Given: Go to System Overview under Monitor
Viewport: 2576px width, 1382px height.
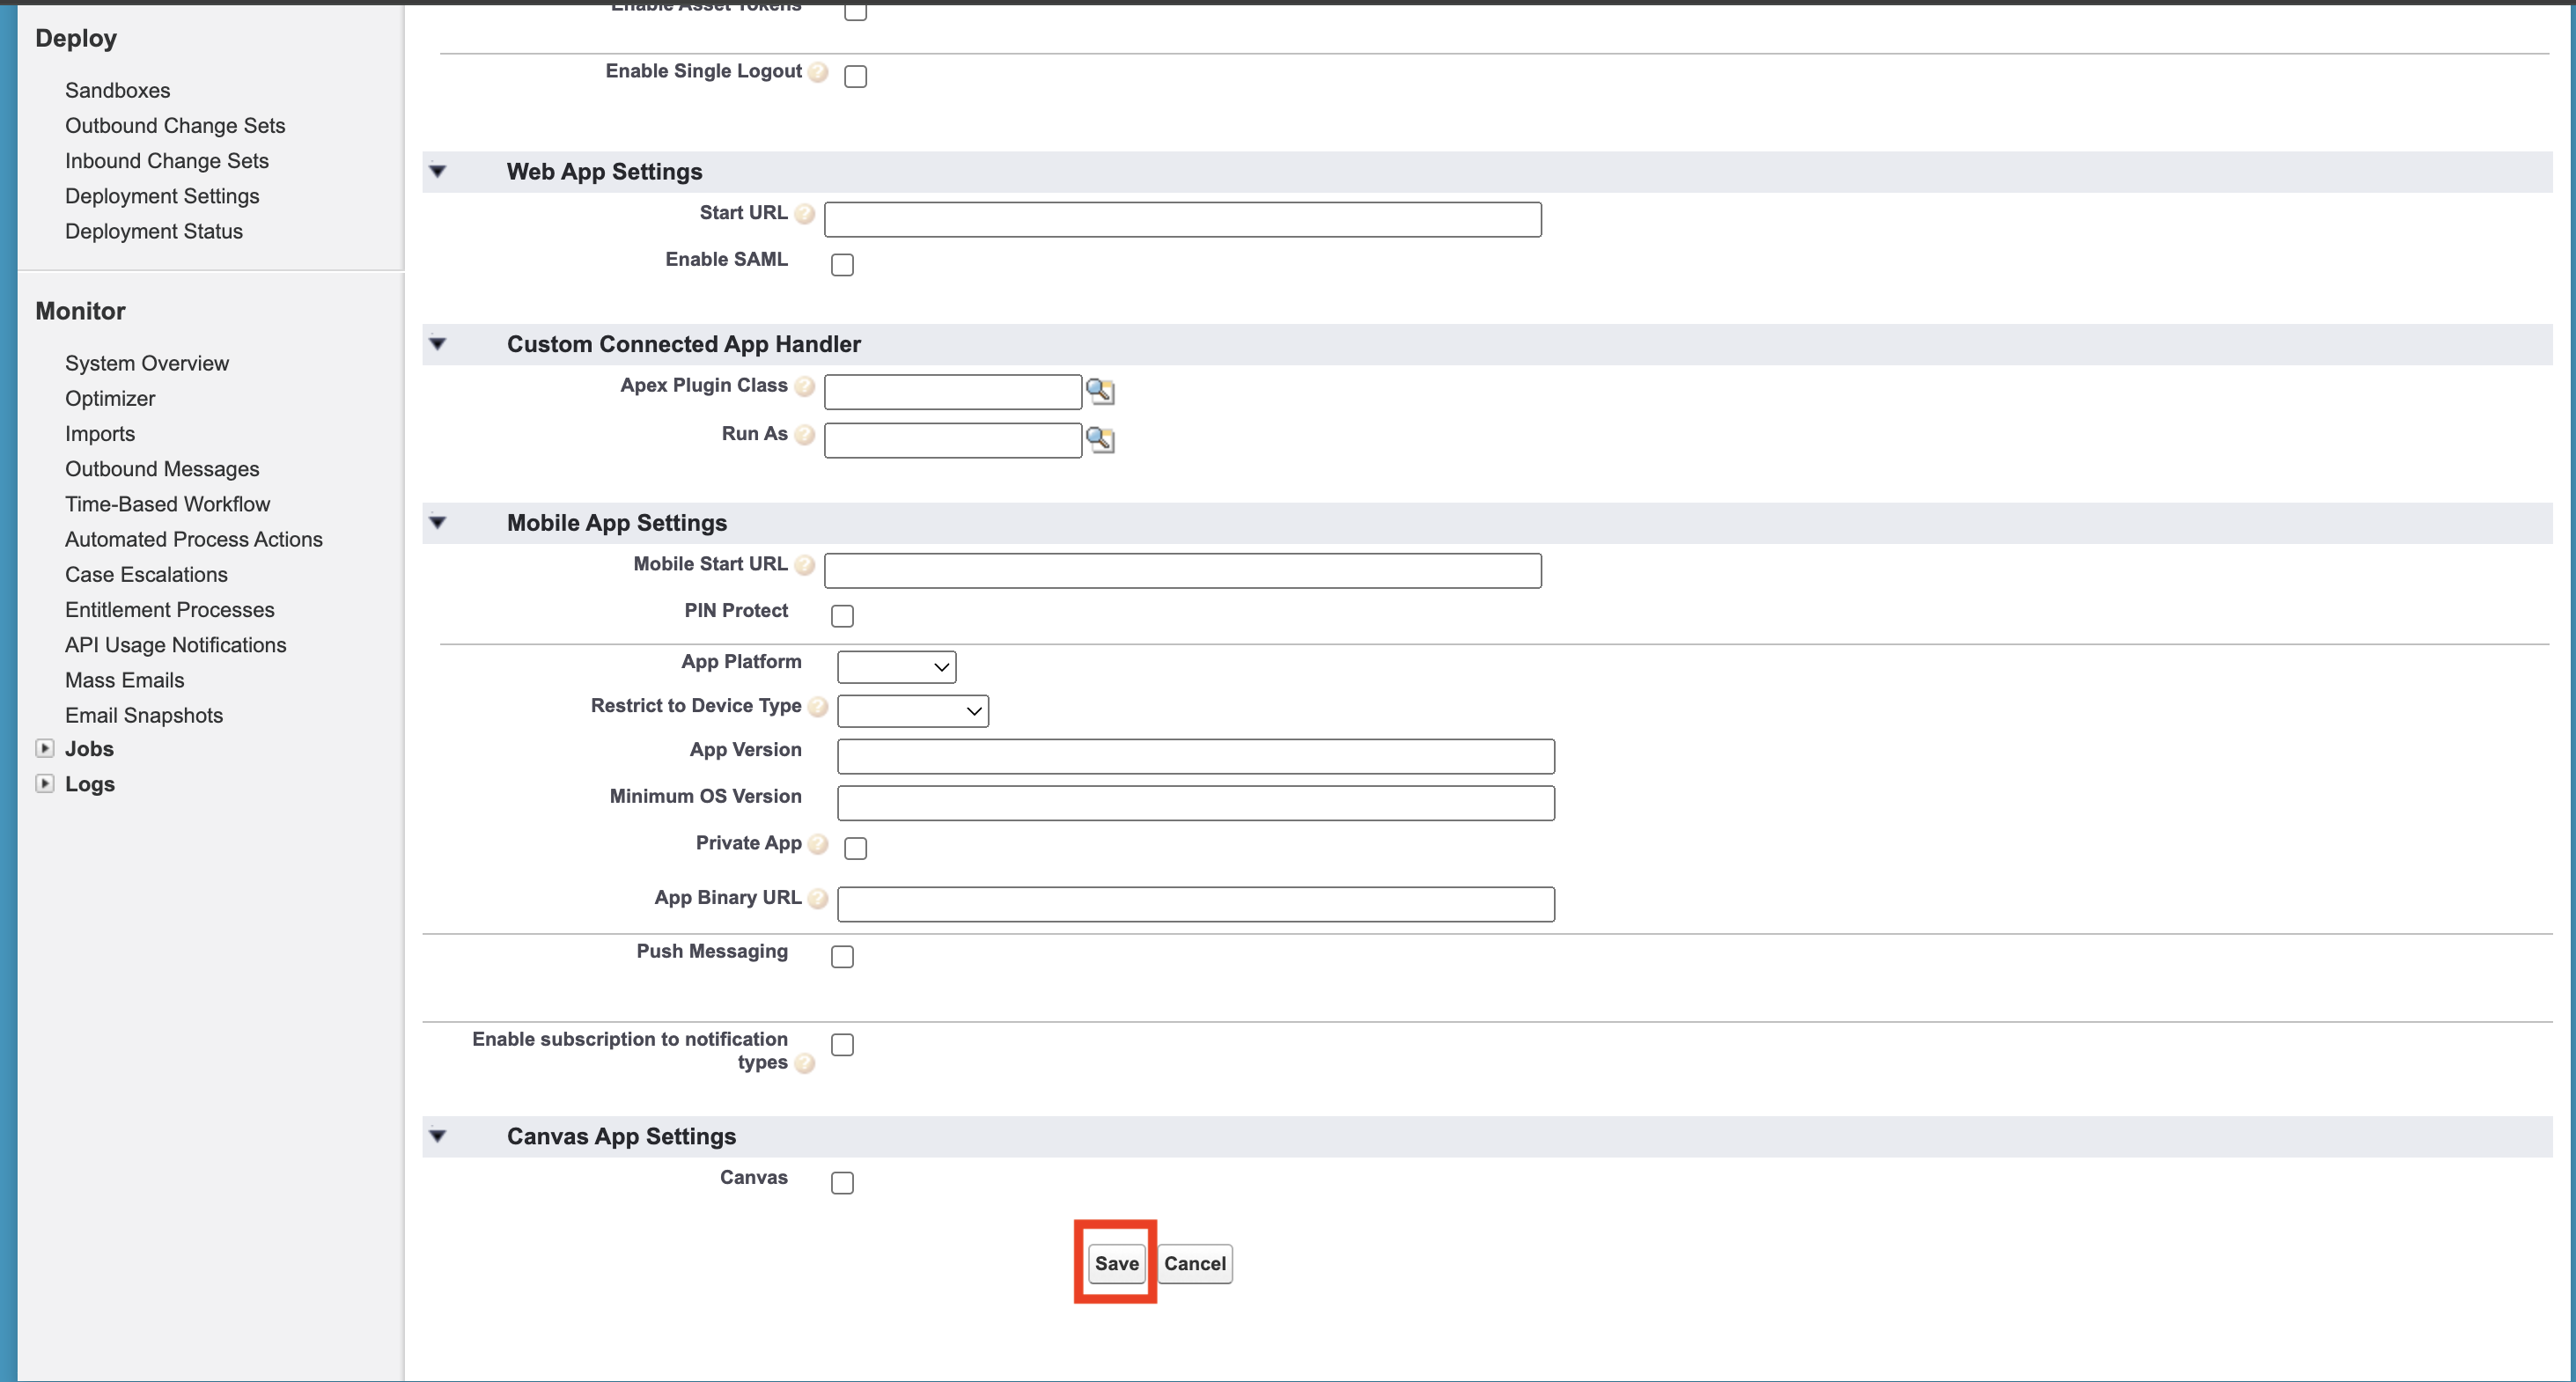Looking at the screenshot, I should click(x=147, y=363).
